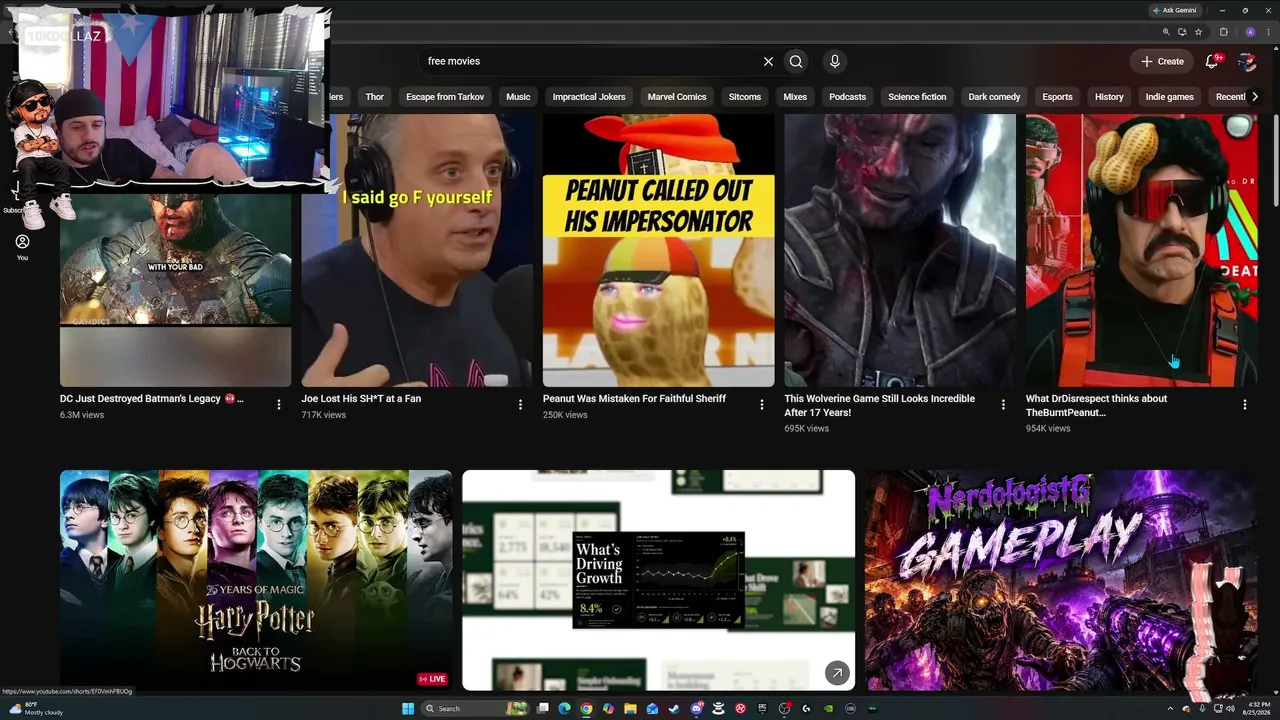Image resolution: width=1280 pixels, height=720 pixels.
Task: Select the 'Marvel Comics' chip
Action: click(x=677, y=97)
